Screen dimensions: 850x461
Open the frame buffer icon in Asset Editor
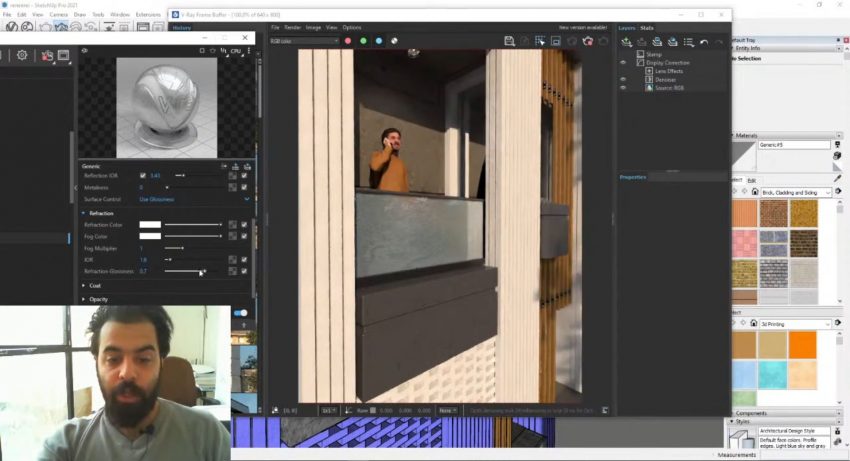tap(63, 55)
